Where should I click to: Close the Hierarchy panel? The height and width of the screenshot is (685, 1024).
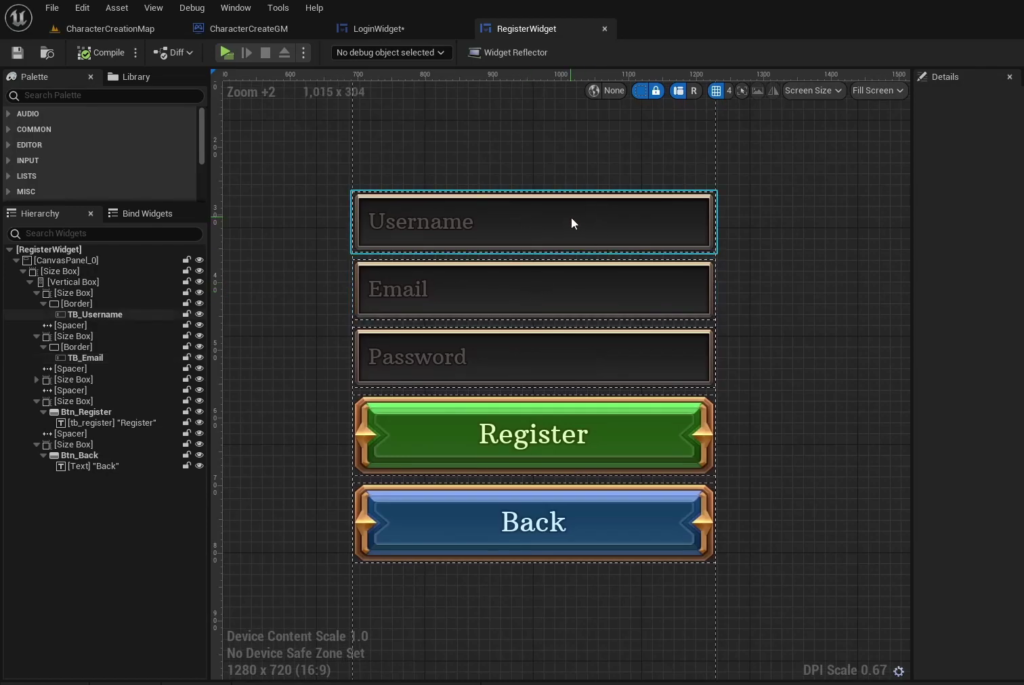pyautogui.click(x=91, y=214)
